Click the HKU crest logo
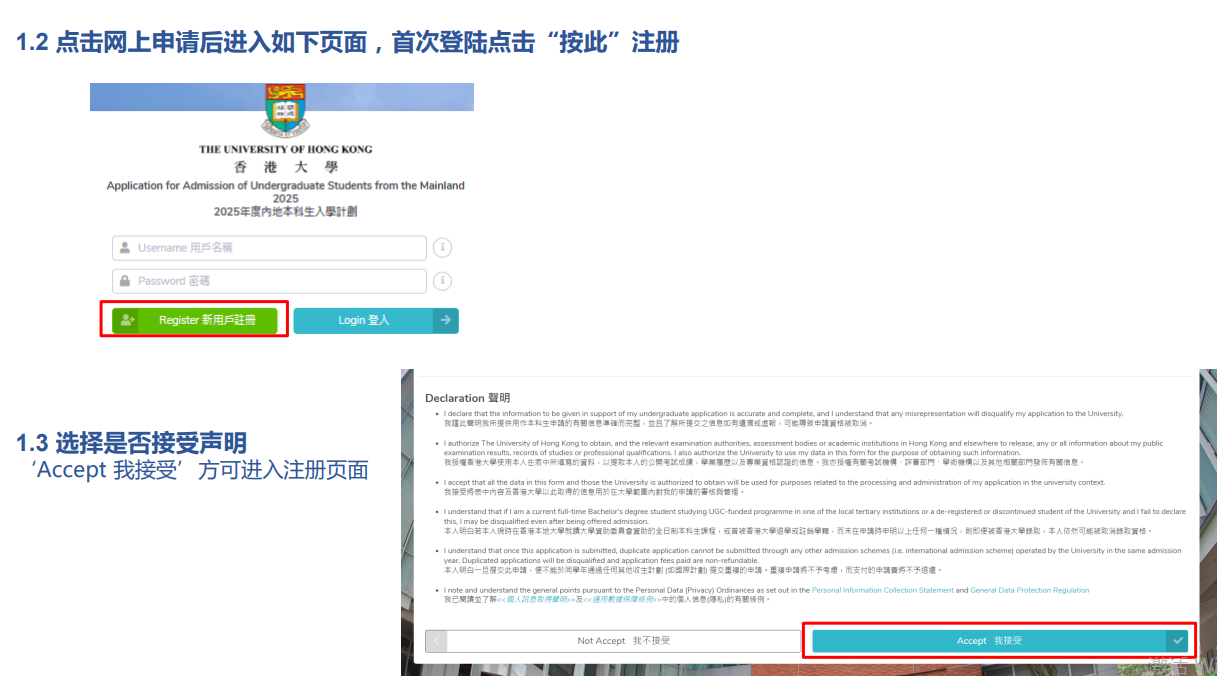The image size is (1218, 678). (286, 109)
